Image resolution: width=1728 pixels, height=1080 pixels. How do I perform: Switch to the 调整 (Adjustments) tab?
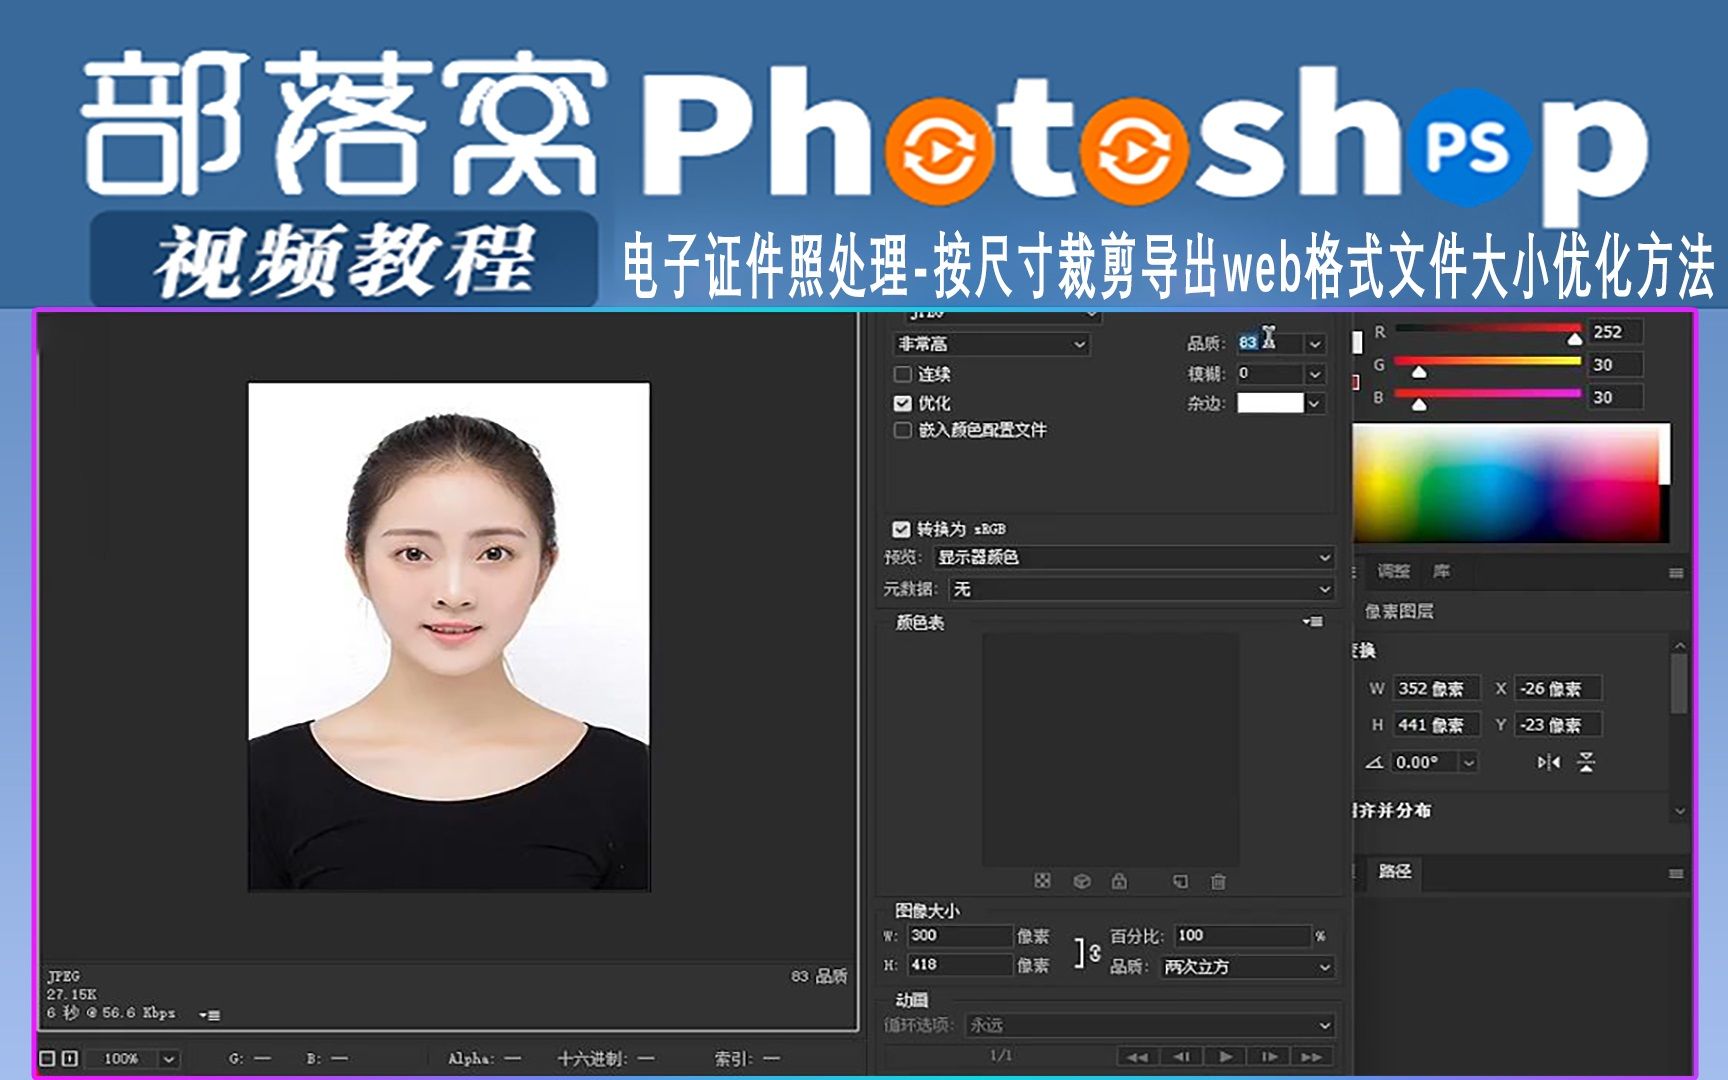click(1393, 571)
